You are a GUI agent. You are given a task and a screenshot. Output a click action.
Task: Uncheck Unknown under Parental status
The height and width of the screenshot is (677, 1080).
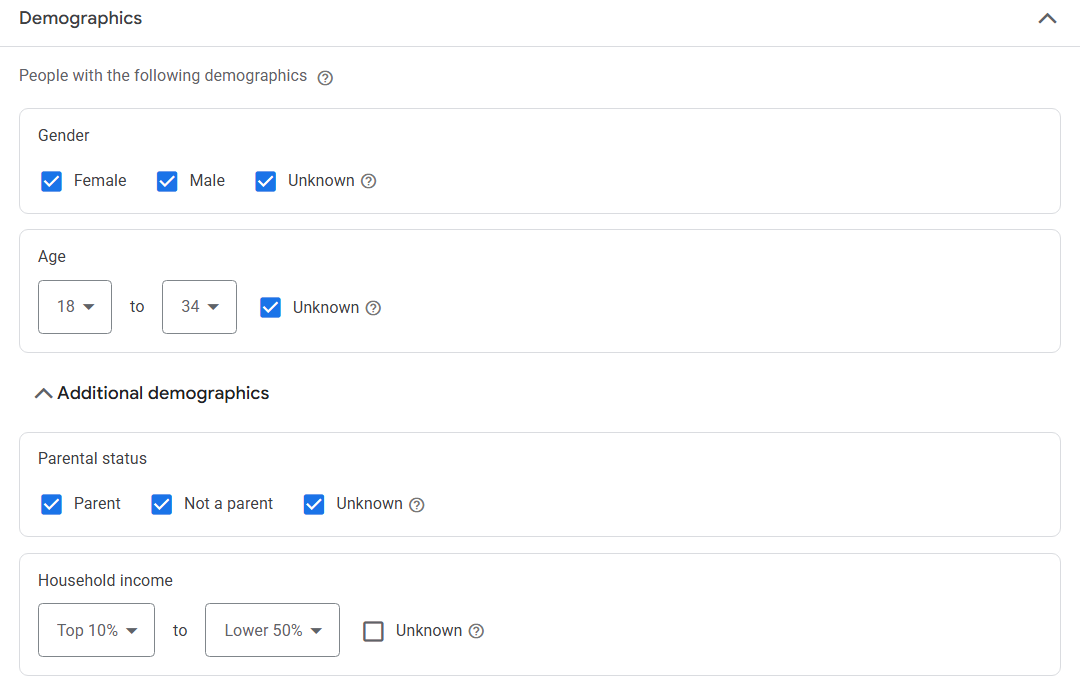point(314,504)
